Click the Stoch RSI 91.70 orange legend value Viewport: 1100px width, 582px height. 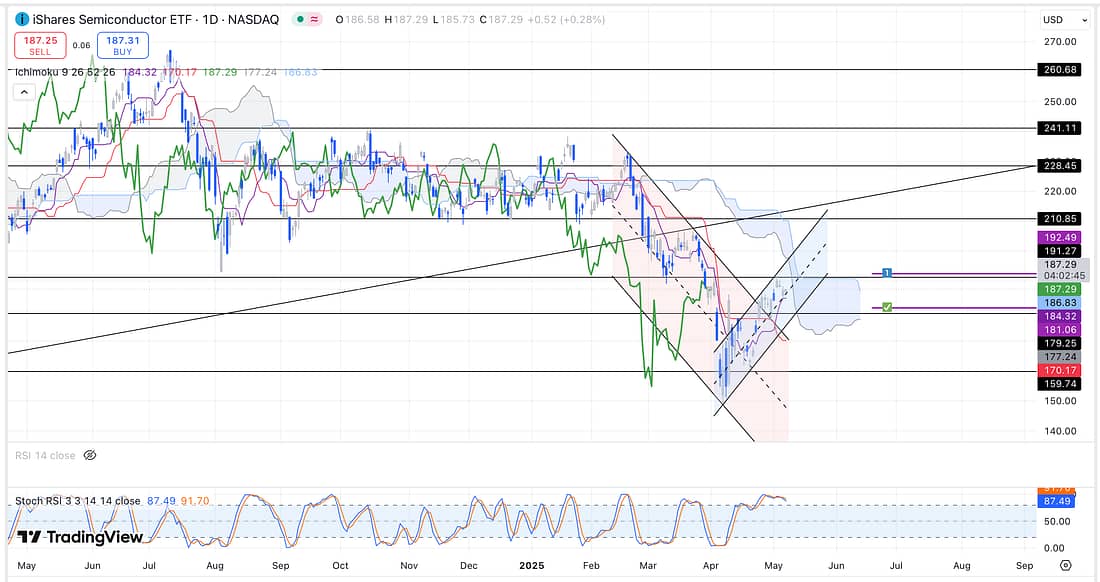(x=194, y=501)
